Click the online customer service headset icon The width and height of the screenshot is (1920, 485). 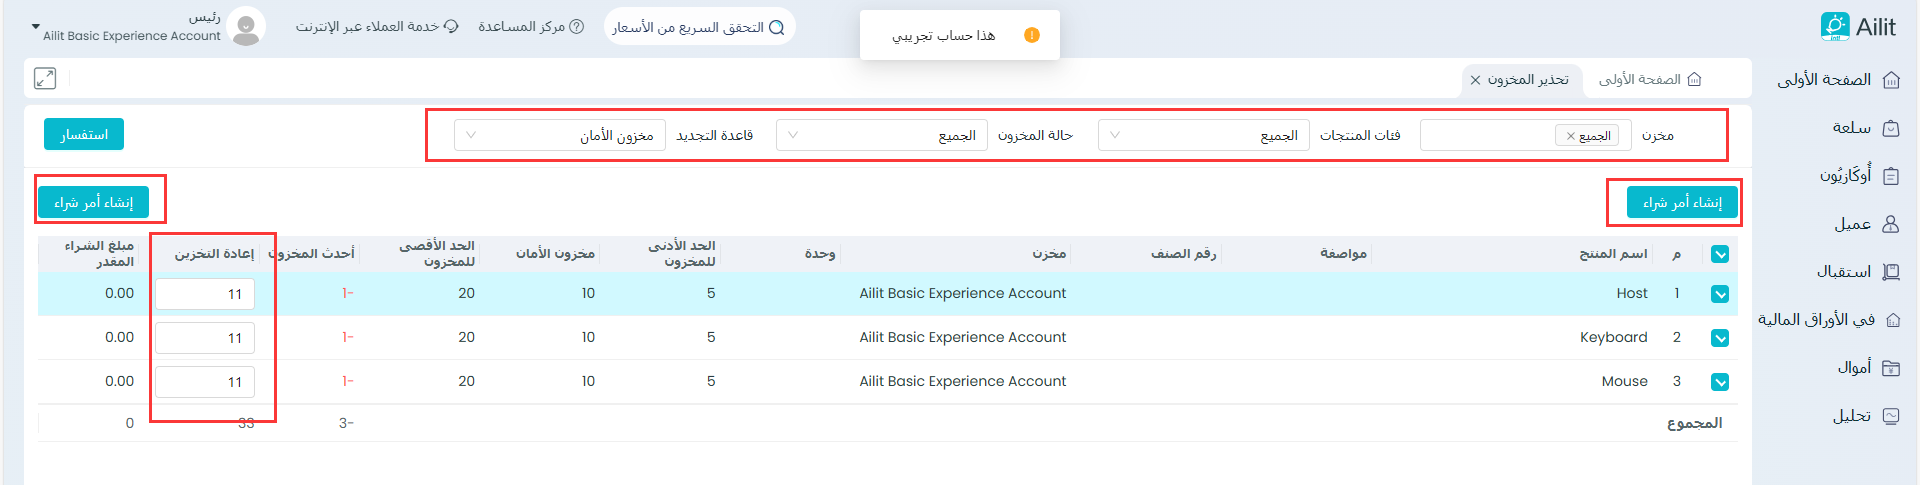pos(451,27)
